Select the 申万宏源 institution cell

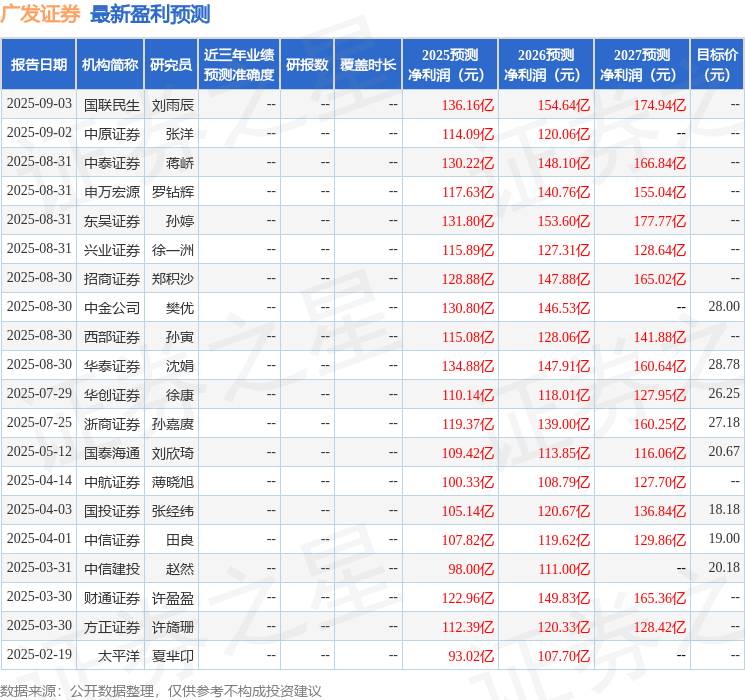point(112,192)
